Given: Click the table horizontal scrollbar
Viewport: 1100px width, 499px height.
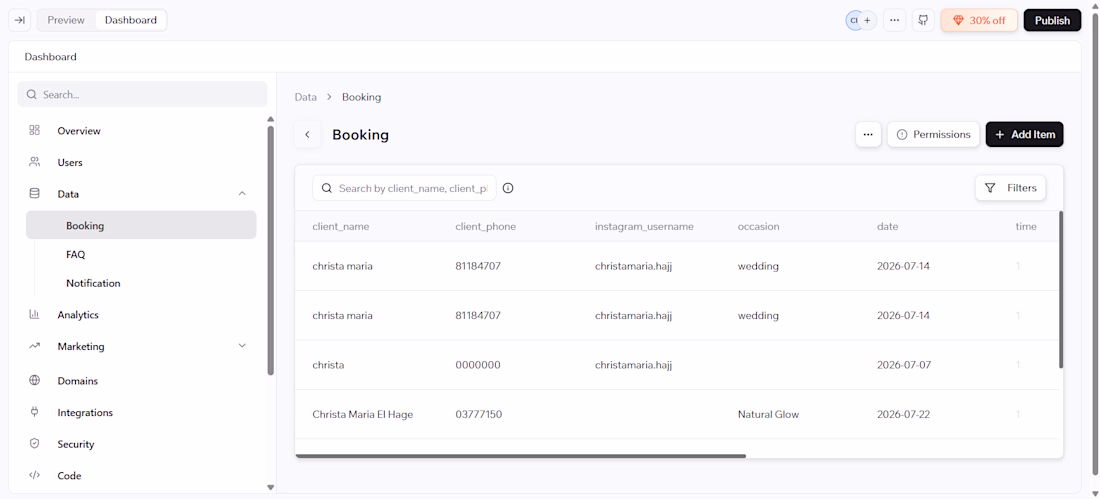Looking at the screenshot, I should click(x=521, y=456).
